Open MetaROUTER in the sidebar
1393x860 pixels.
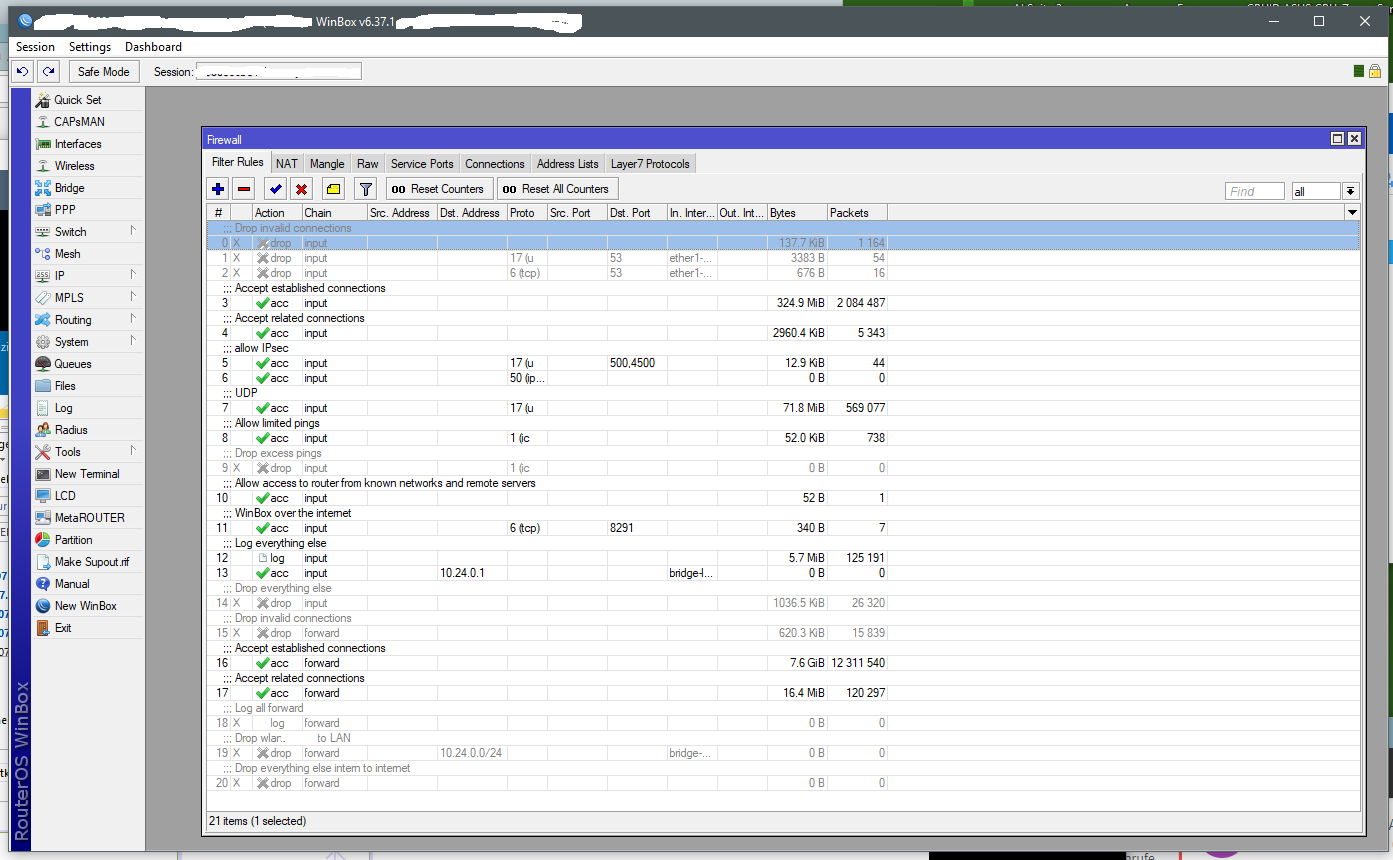coord(90,518)
